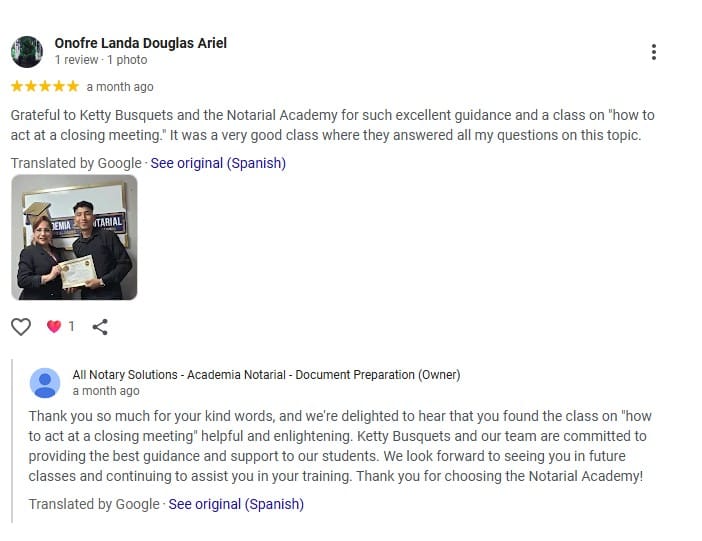
Task: Open the All Notary Solutions owner name
Action: [266, 375]
